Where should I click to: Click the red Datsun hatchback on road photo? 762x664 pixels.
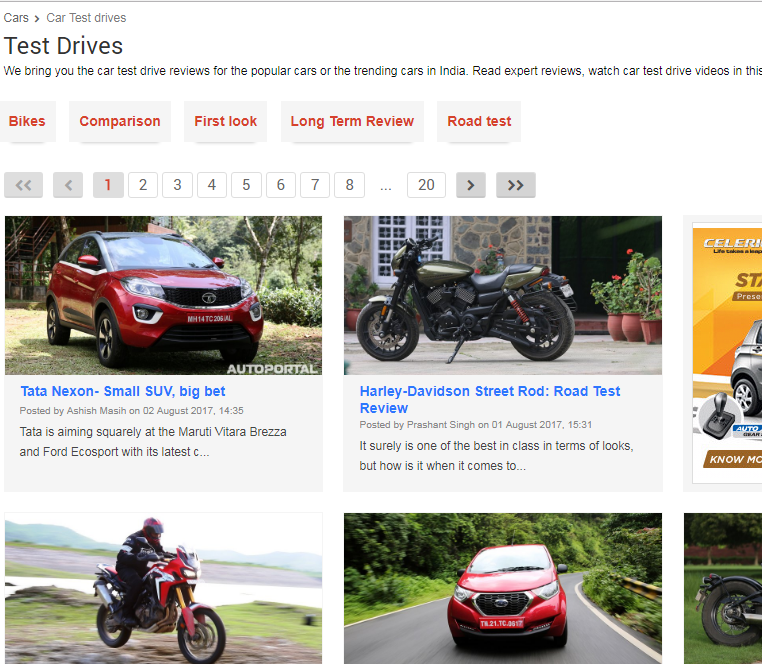(503, 589)
